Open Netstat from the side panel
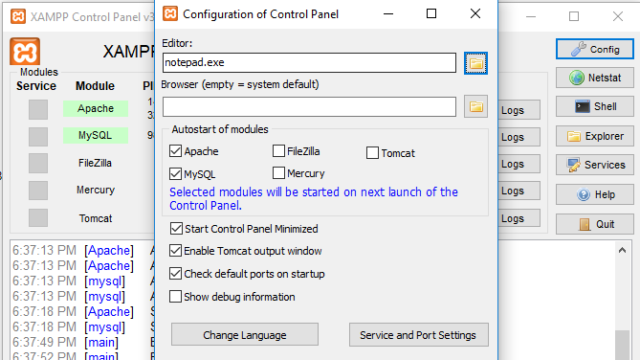Image resolution: width=640 pixels, height=360 pixels. click(x=595, y=78)
